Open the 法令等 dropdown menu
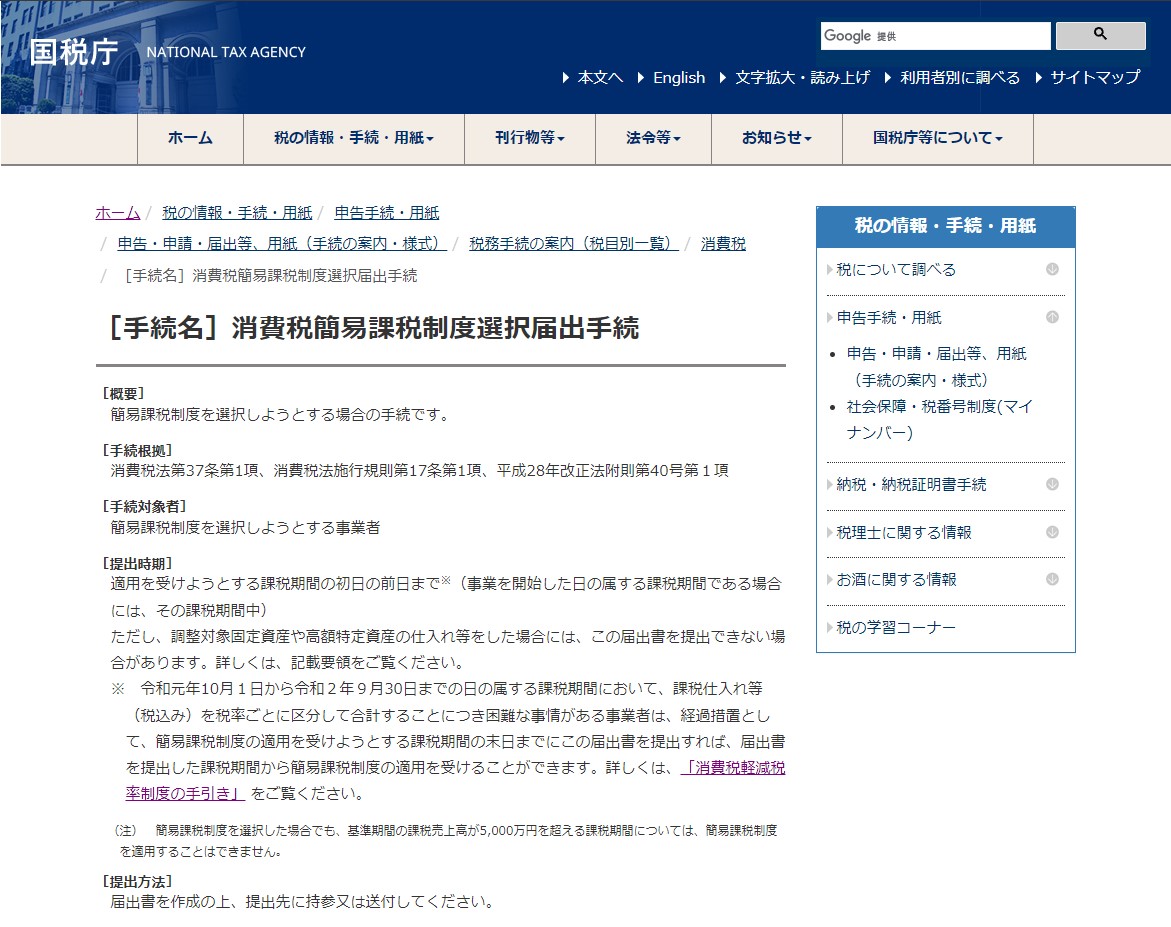Screen dimensions: 1171x927 653,138
